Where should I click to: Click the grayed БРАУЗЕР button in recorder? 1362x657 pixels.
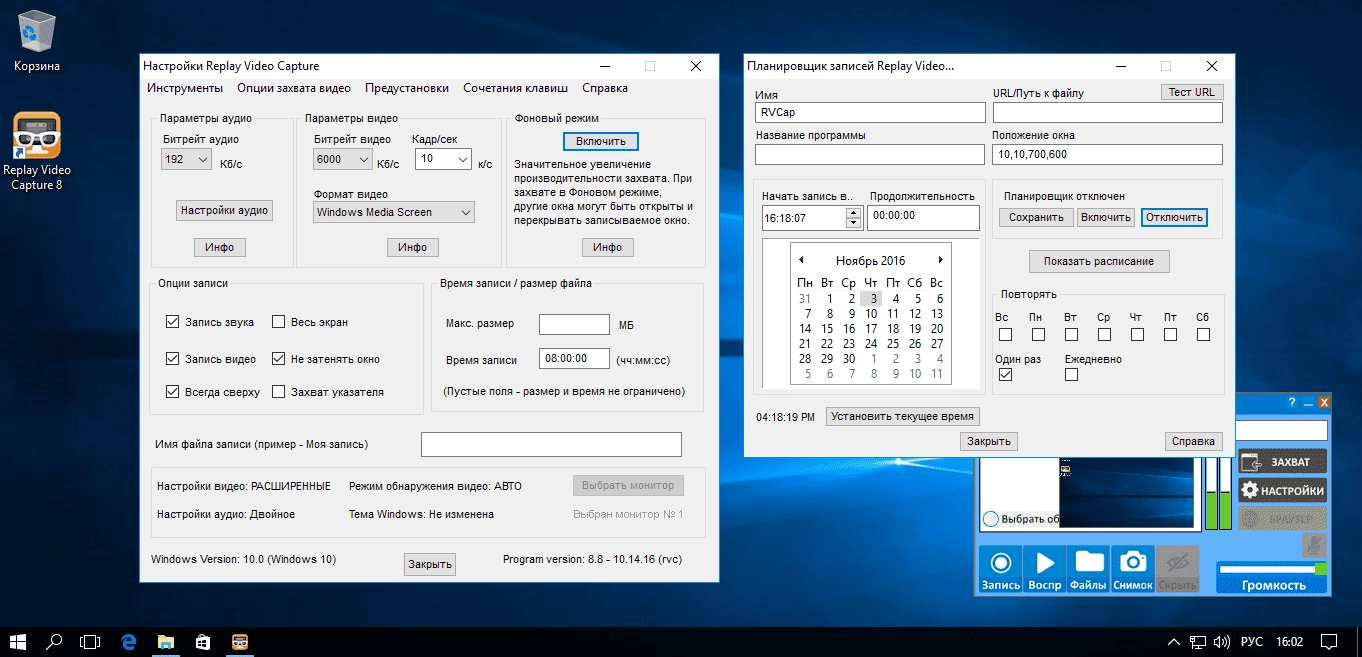(x=1282, y=518)
